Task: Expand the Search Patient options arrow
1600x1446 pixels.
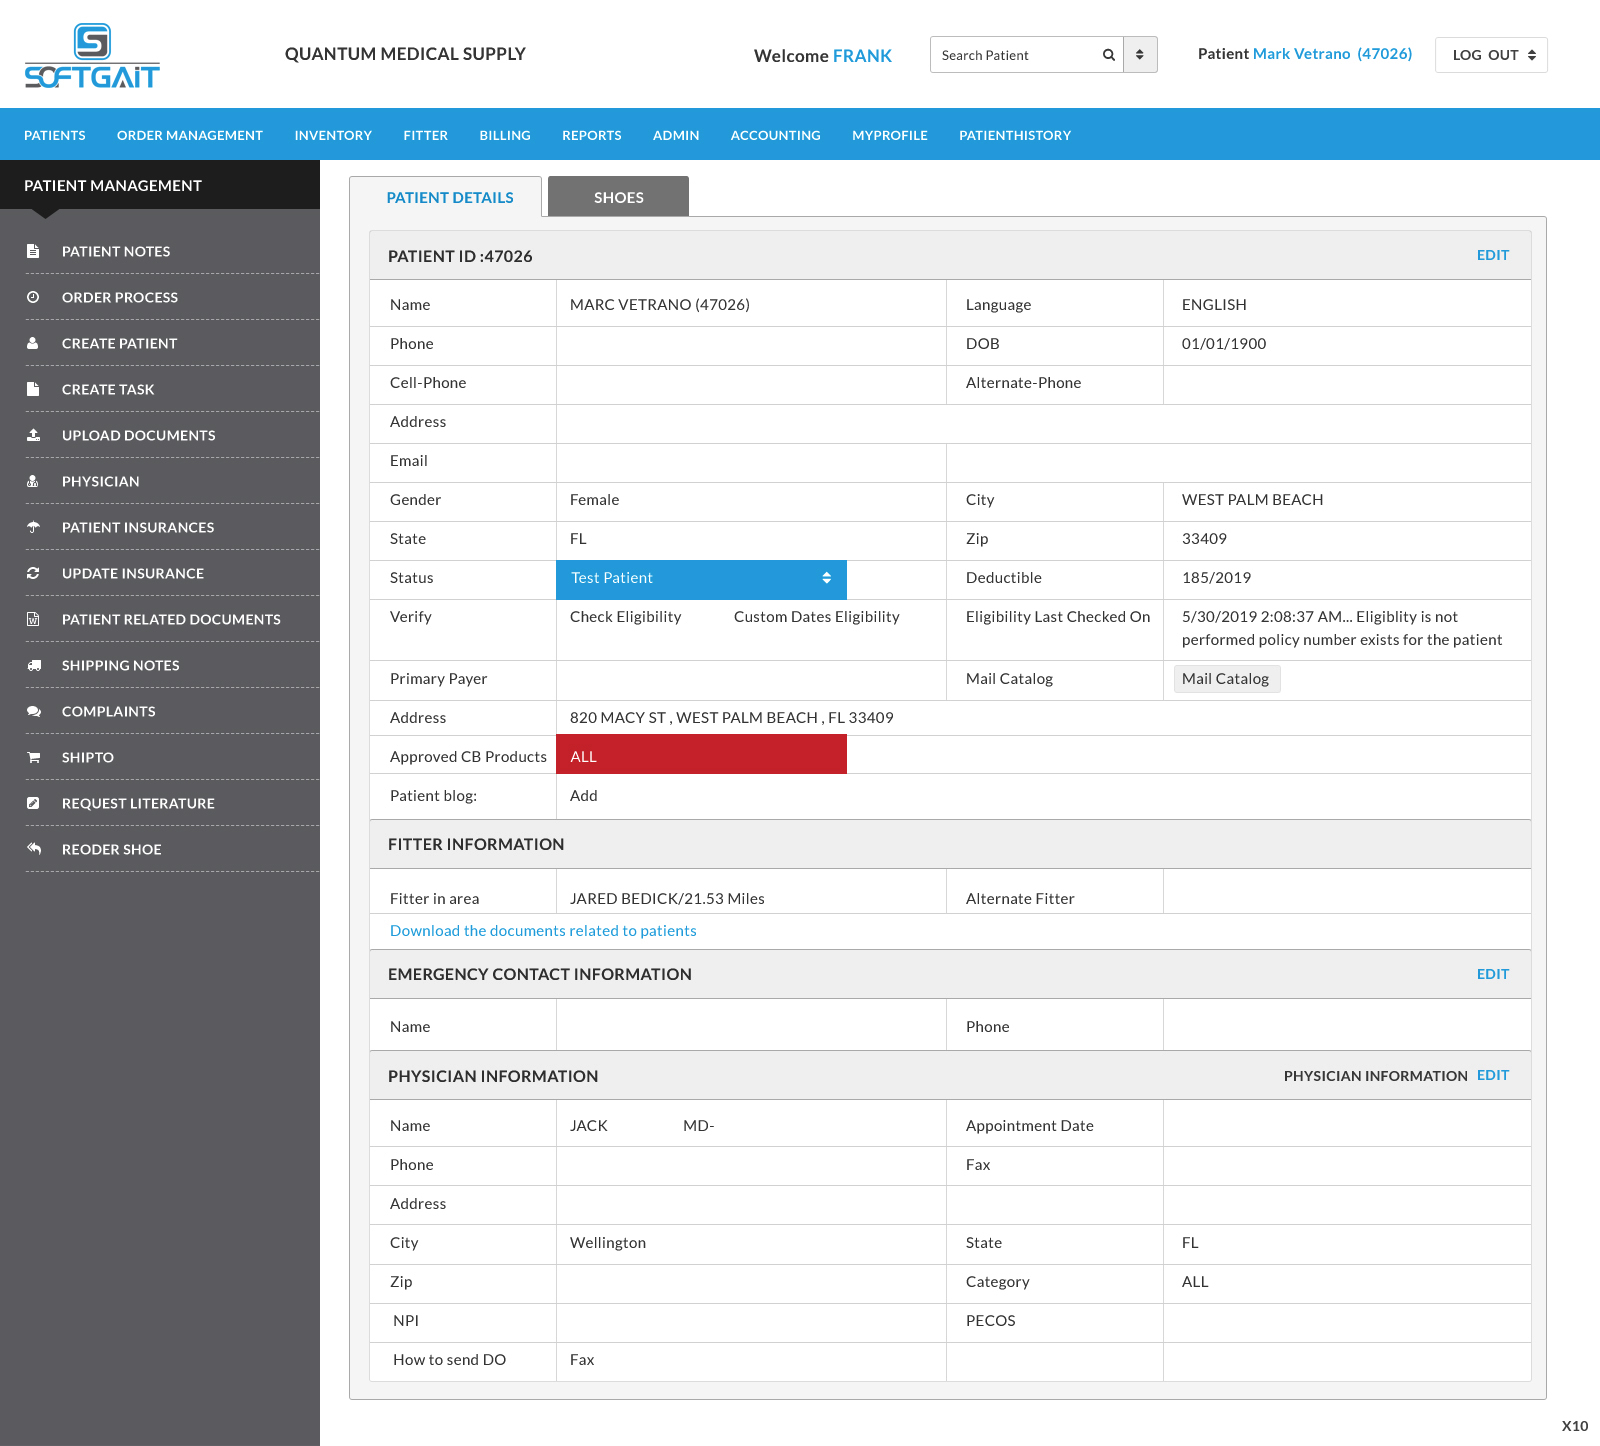Action: 1140,55
